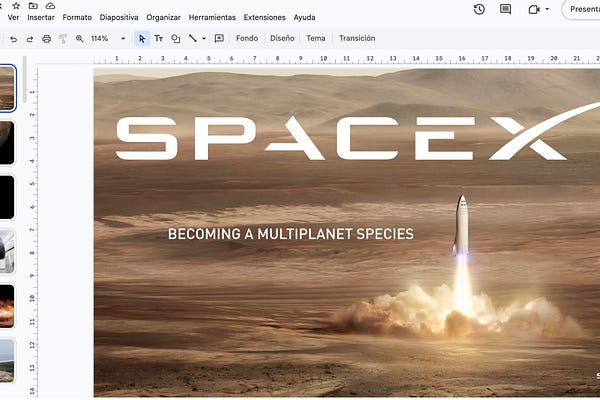Expand the video call options arrow

(x=547, y=9)
